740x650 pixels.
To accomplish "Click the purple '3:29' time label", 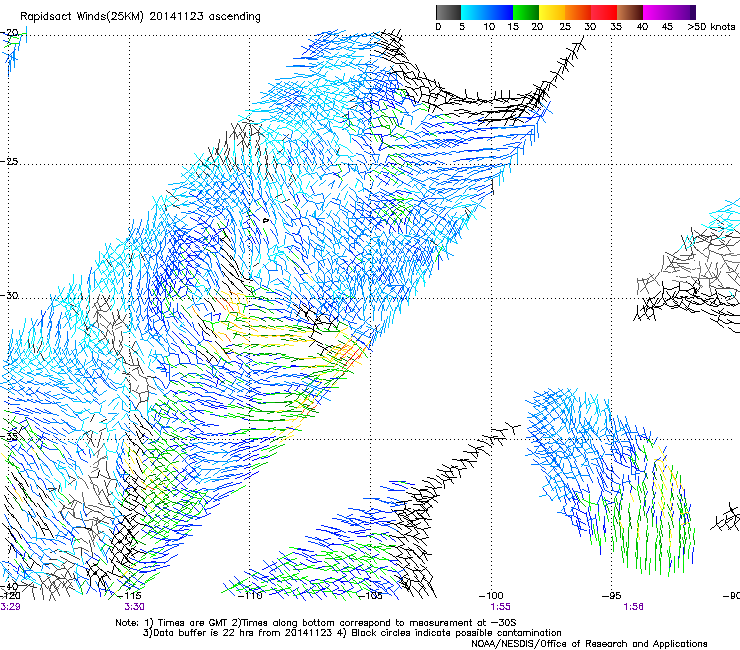I will (x=10, y=607).
